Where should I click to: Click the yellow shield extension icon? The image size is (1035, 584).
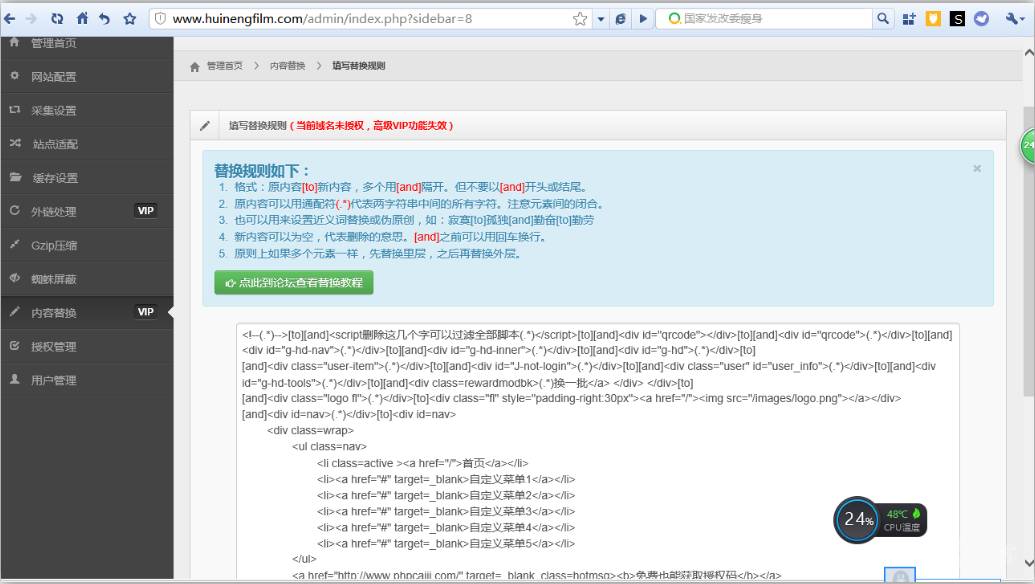(933, 18)
